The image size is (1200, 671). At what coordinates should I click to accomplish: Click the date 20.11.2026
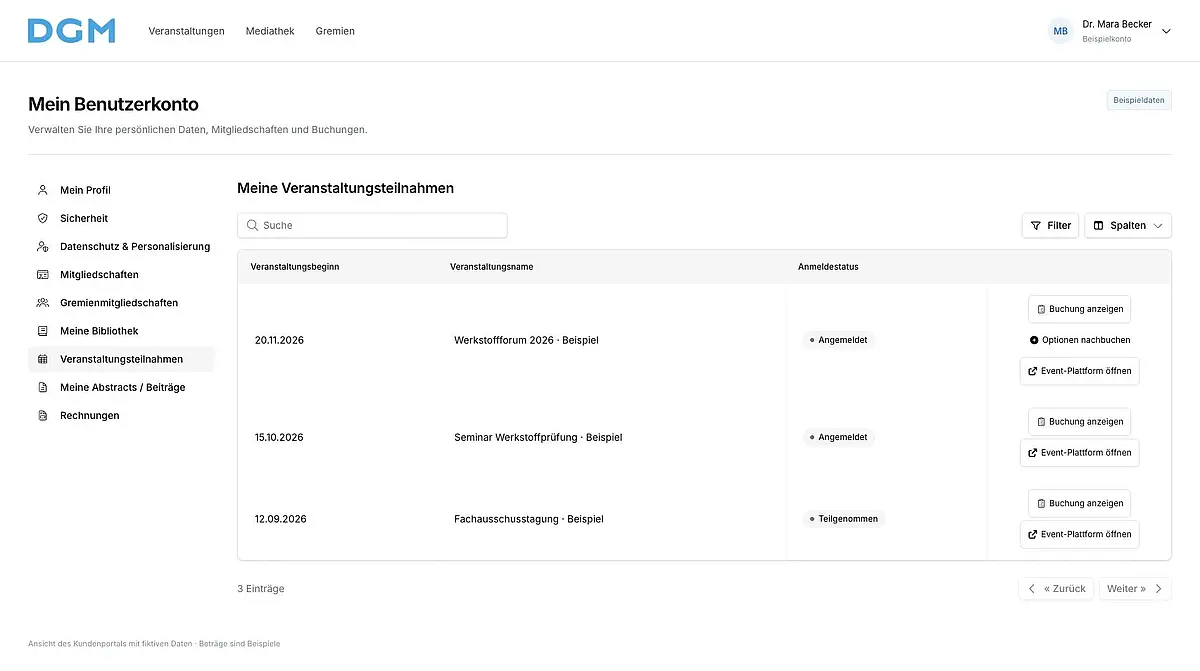279,340
